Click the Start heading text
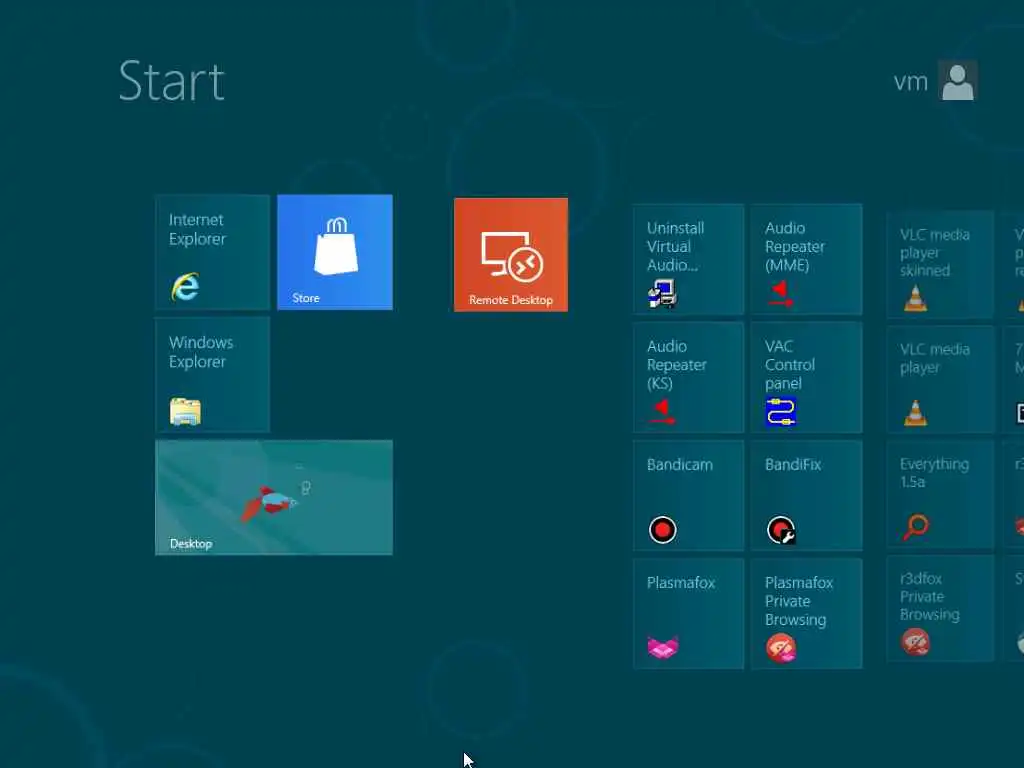This screenshot has width=1024, height=768. click(172, 81)
